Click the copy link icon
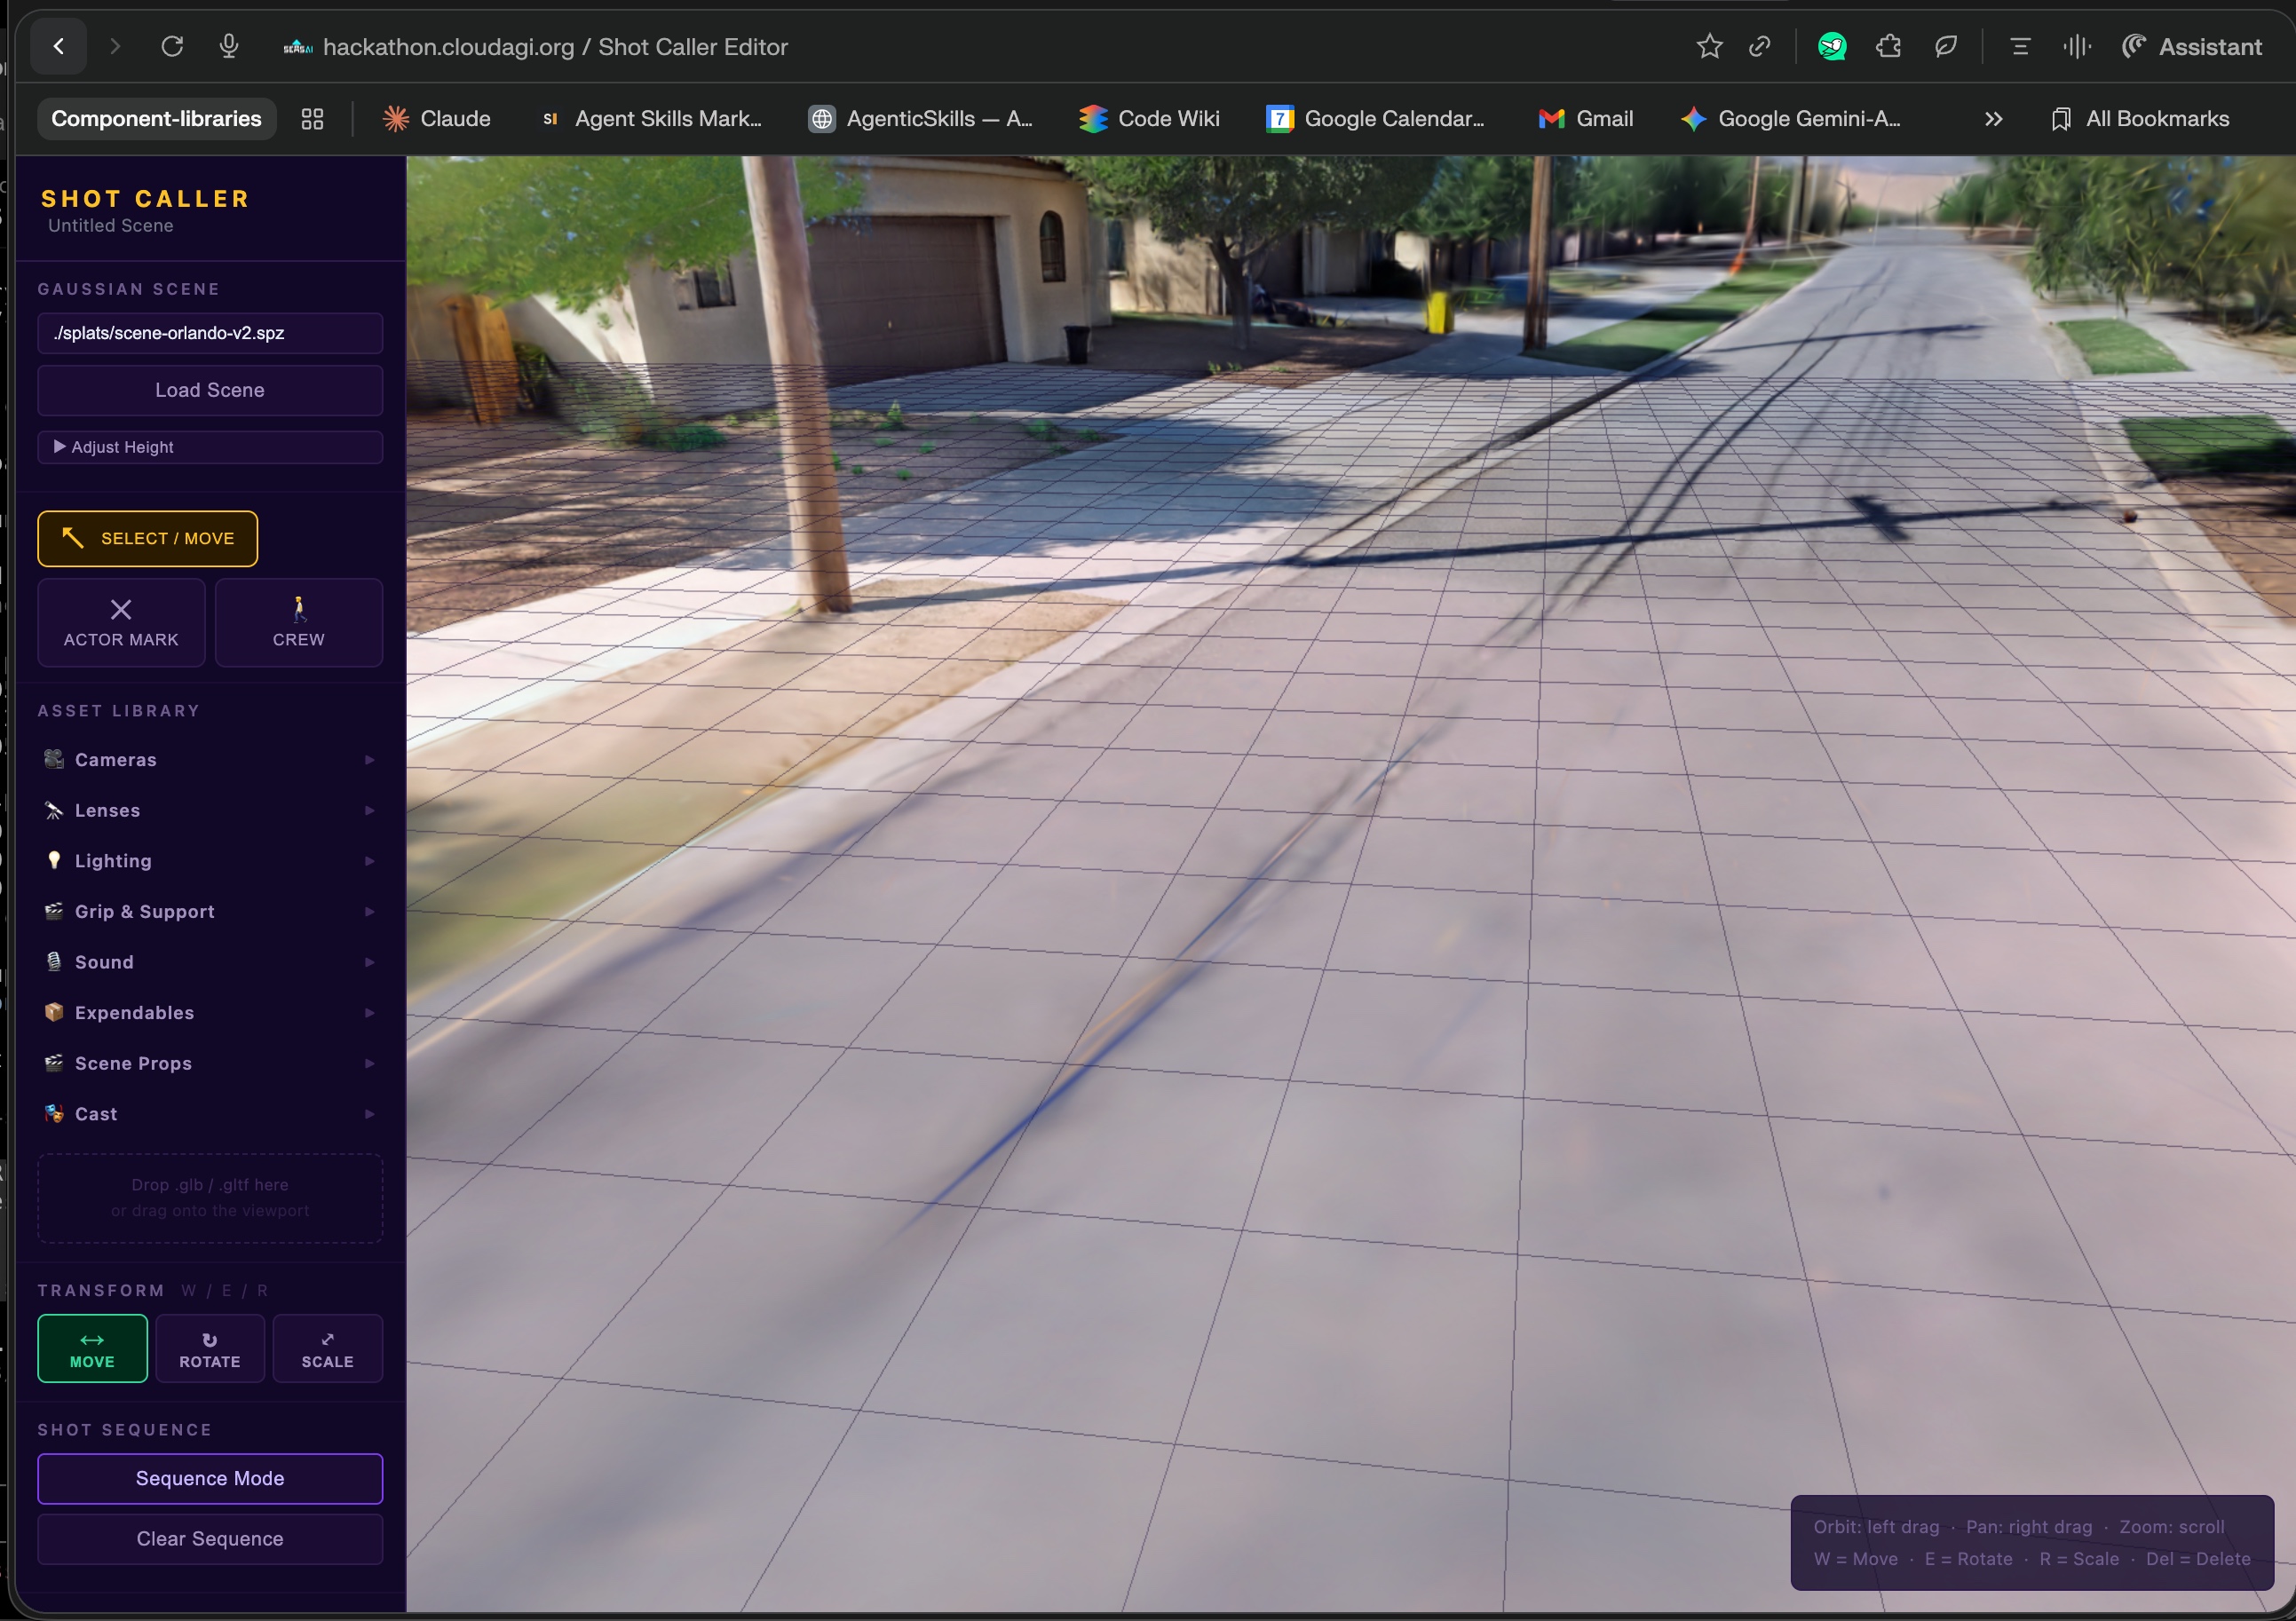Screen dimensions: 2296x1621 coord(1760,47)
